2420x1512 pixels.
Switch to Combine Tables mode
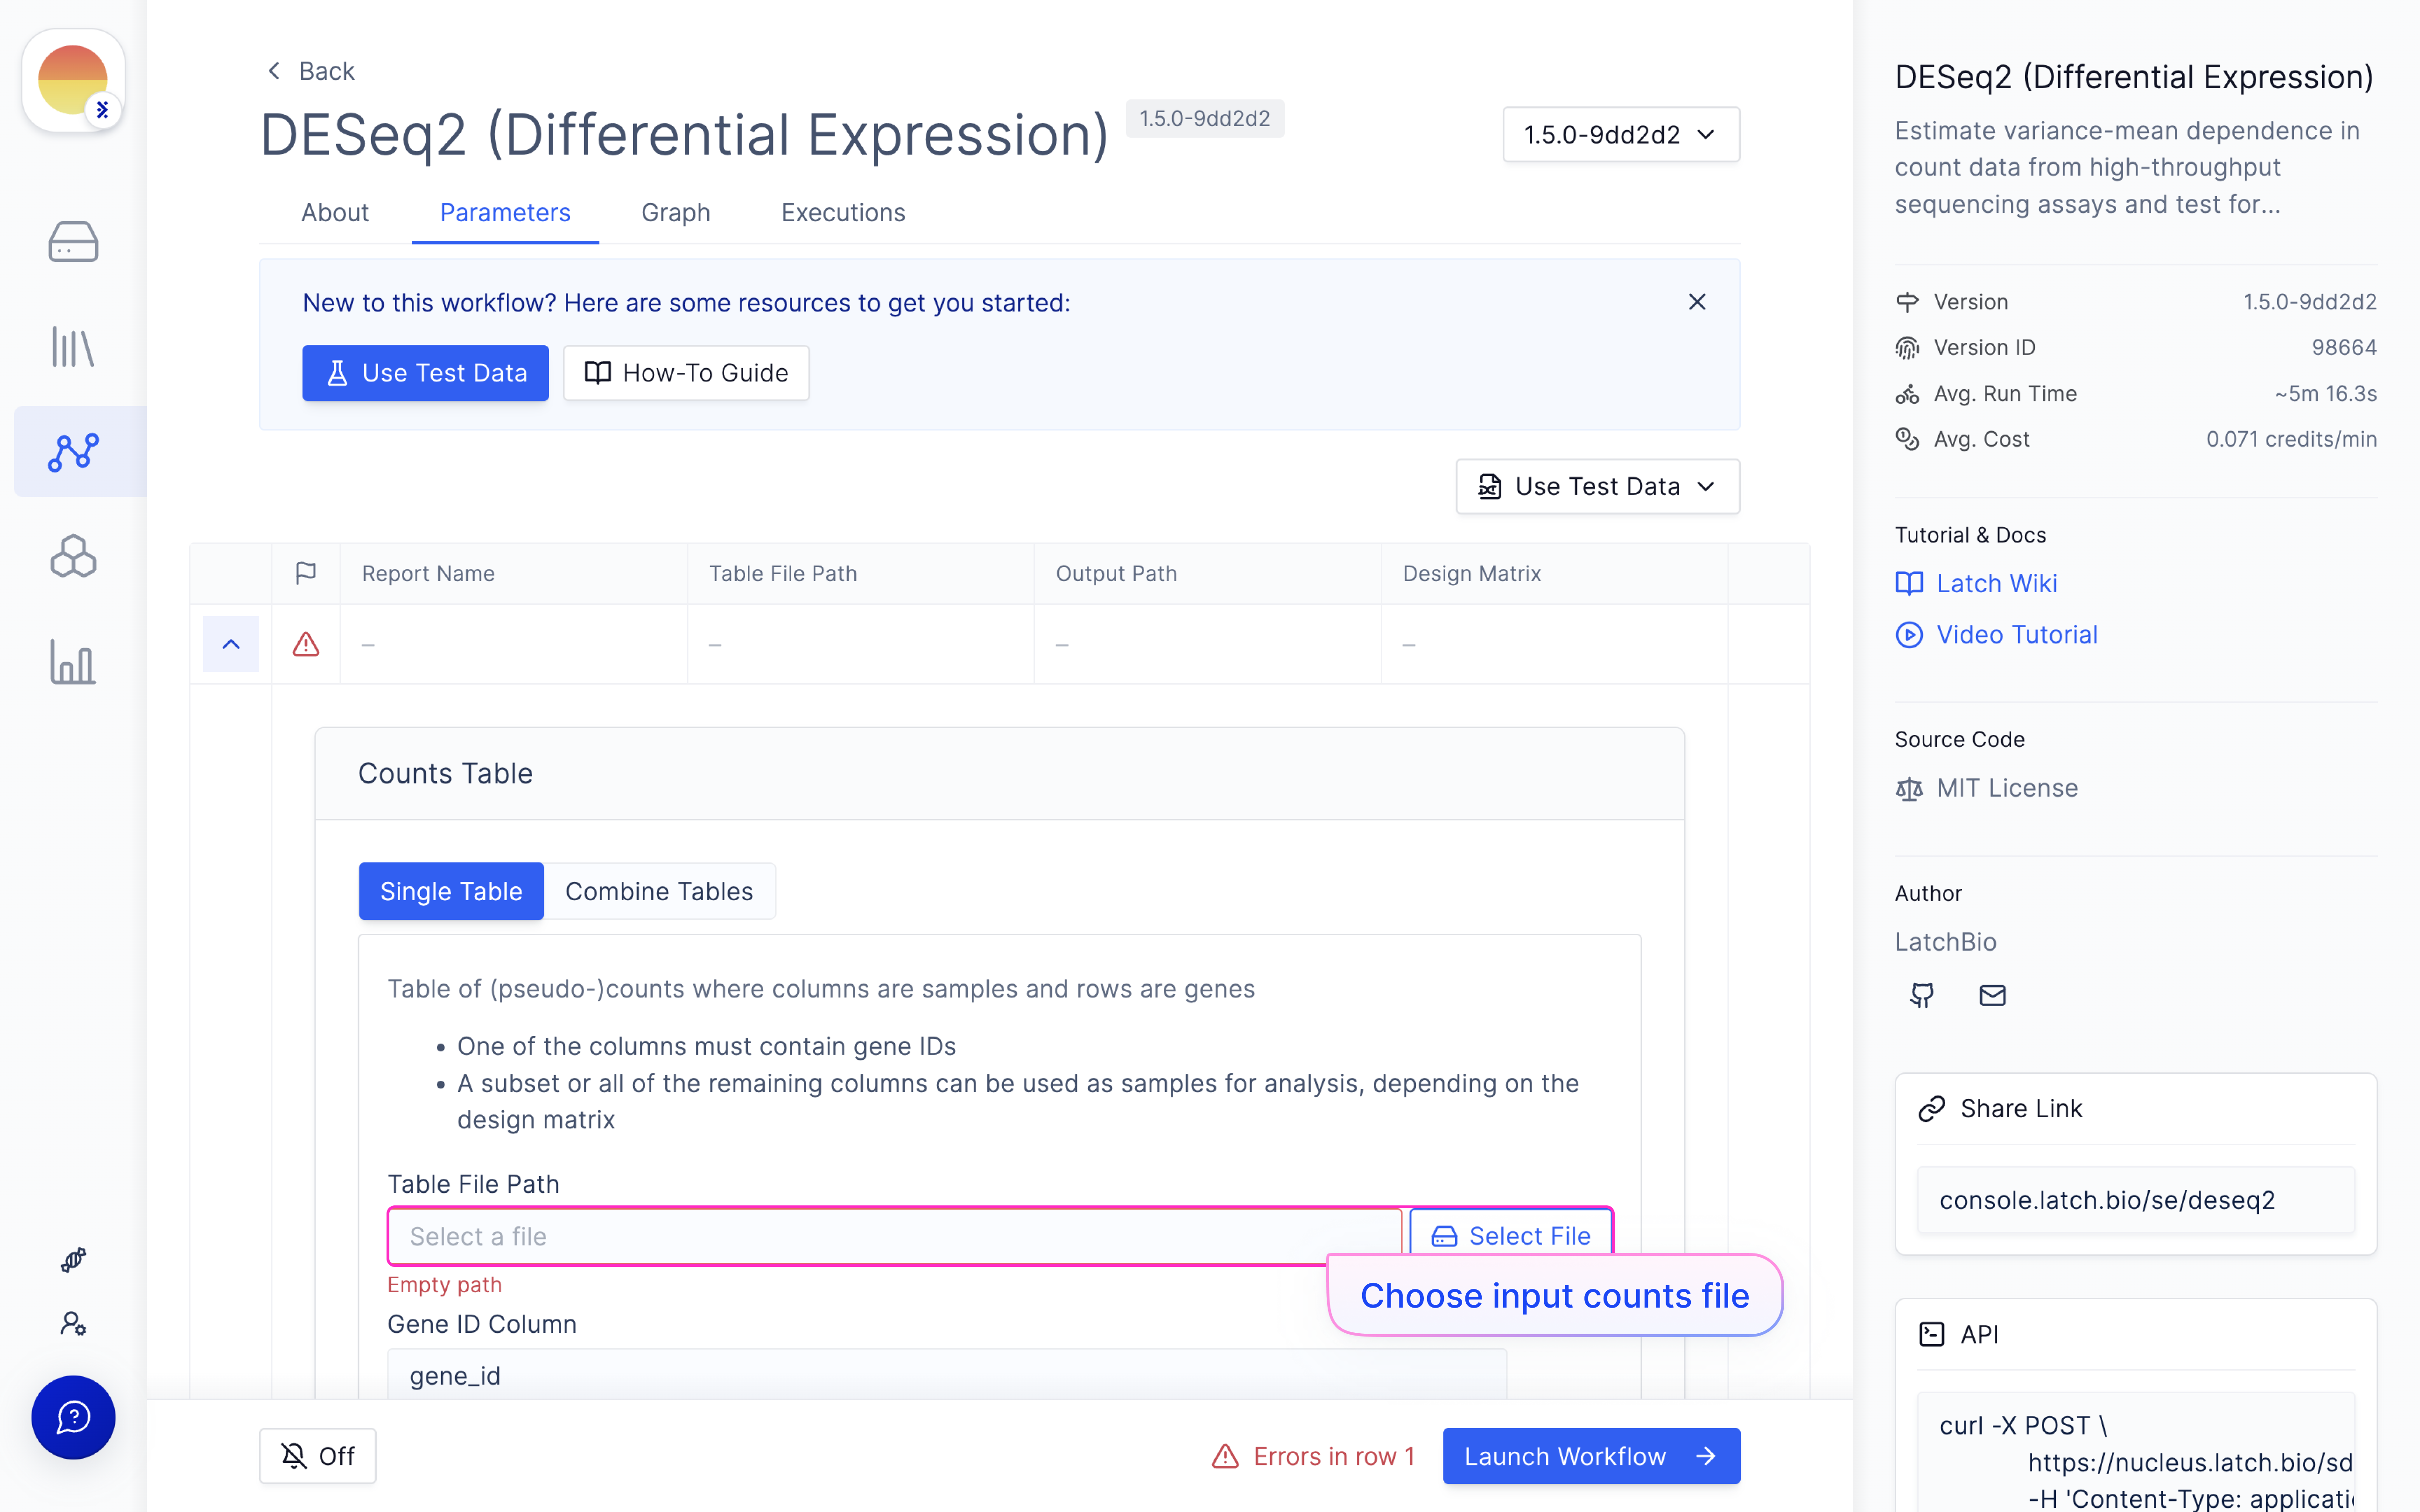pyautogui.click(x=659, y=891)
